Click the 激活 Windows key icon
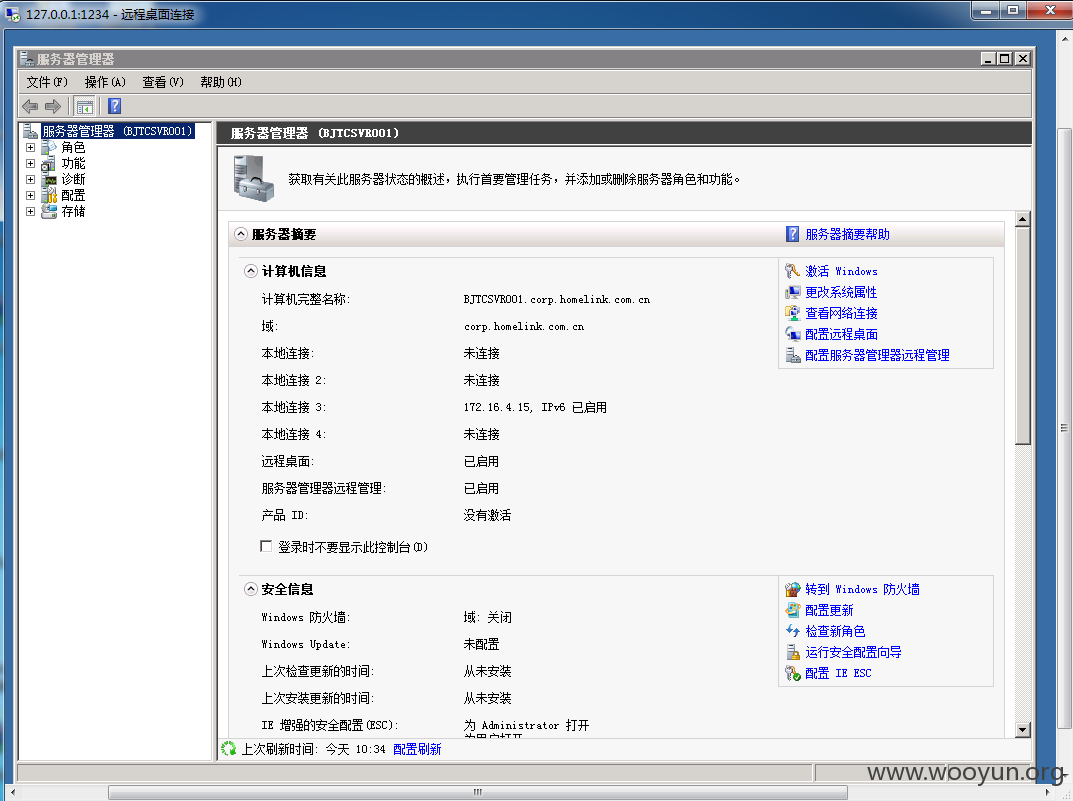This screenshot has height=801, width=1073. pos(792,271)
